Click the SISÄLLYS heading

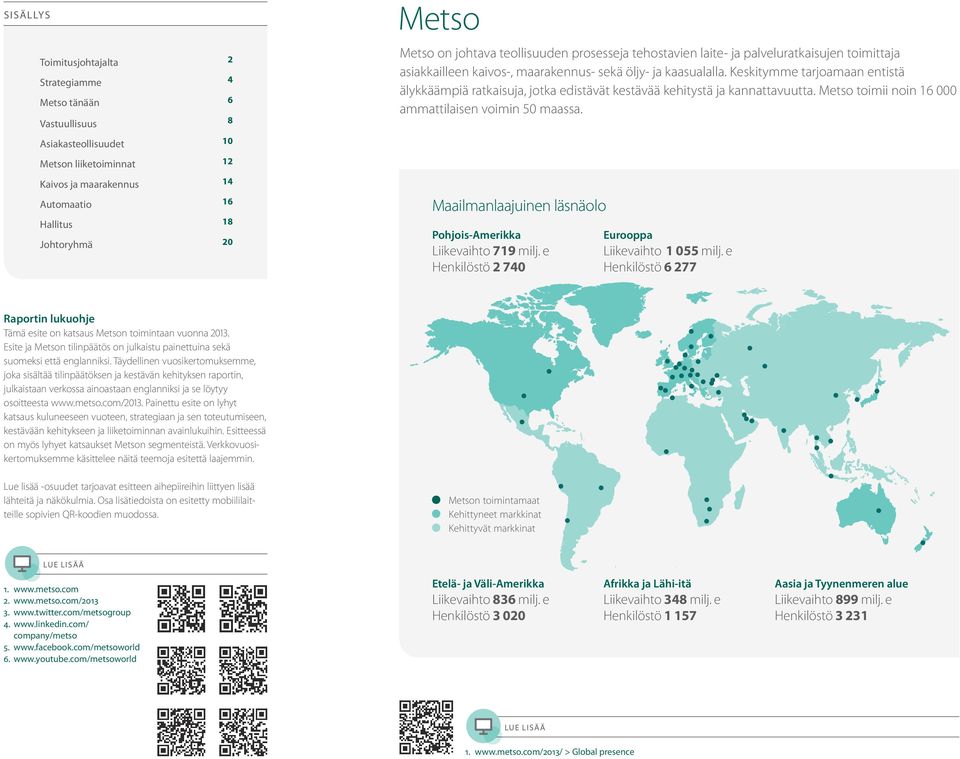click(x=27, y=15)
